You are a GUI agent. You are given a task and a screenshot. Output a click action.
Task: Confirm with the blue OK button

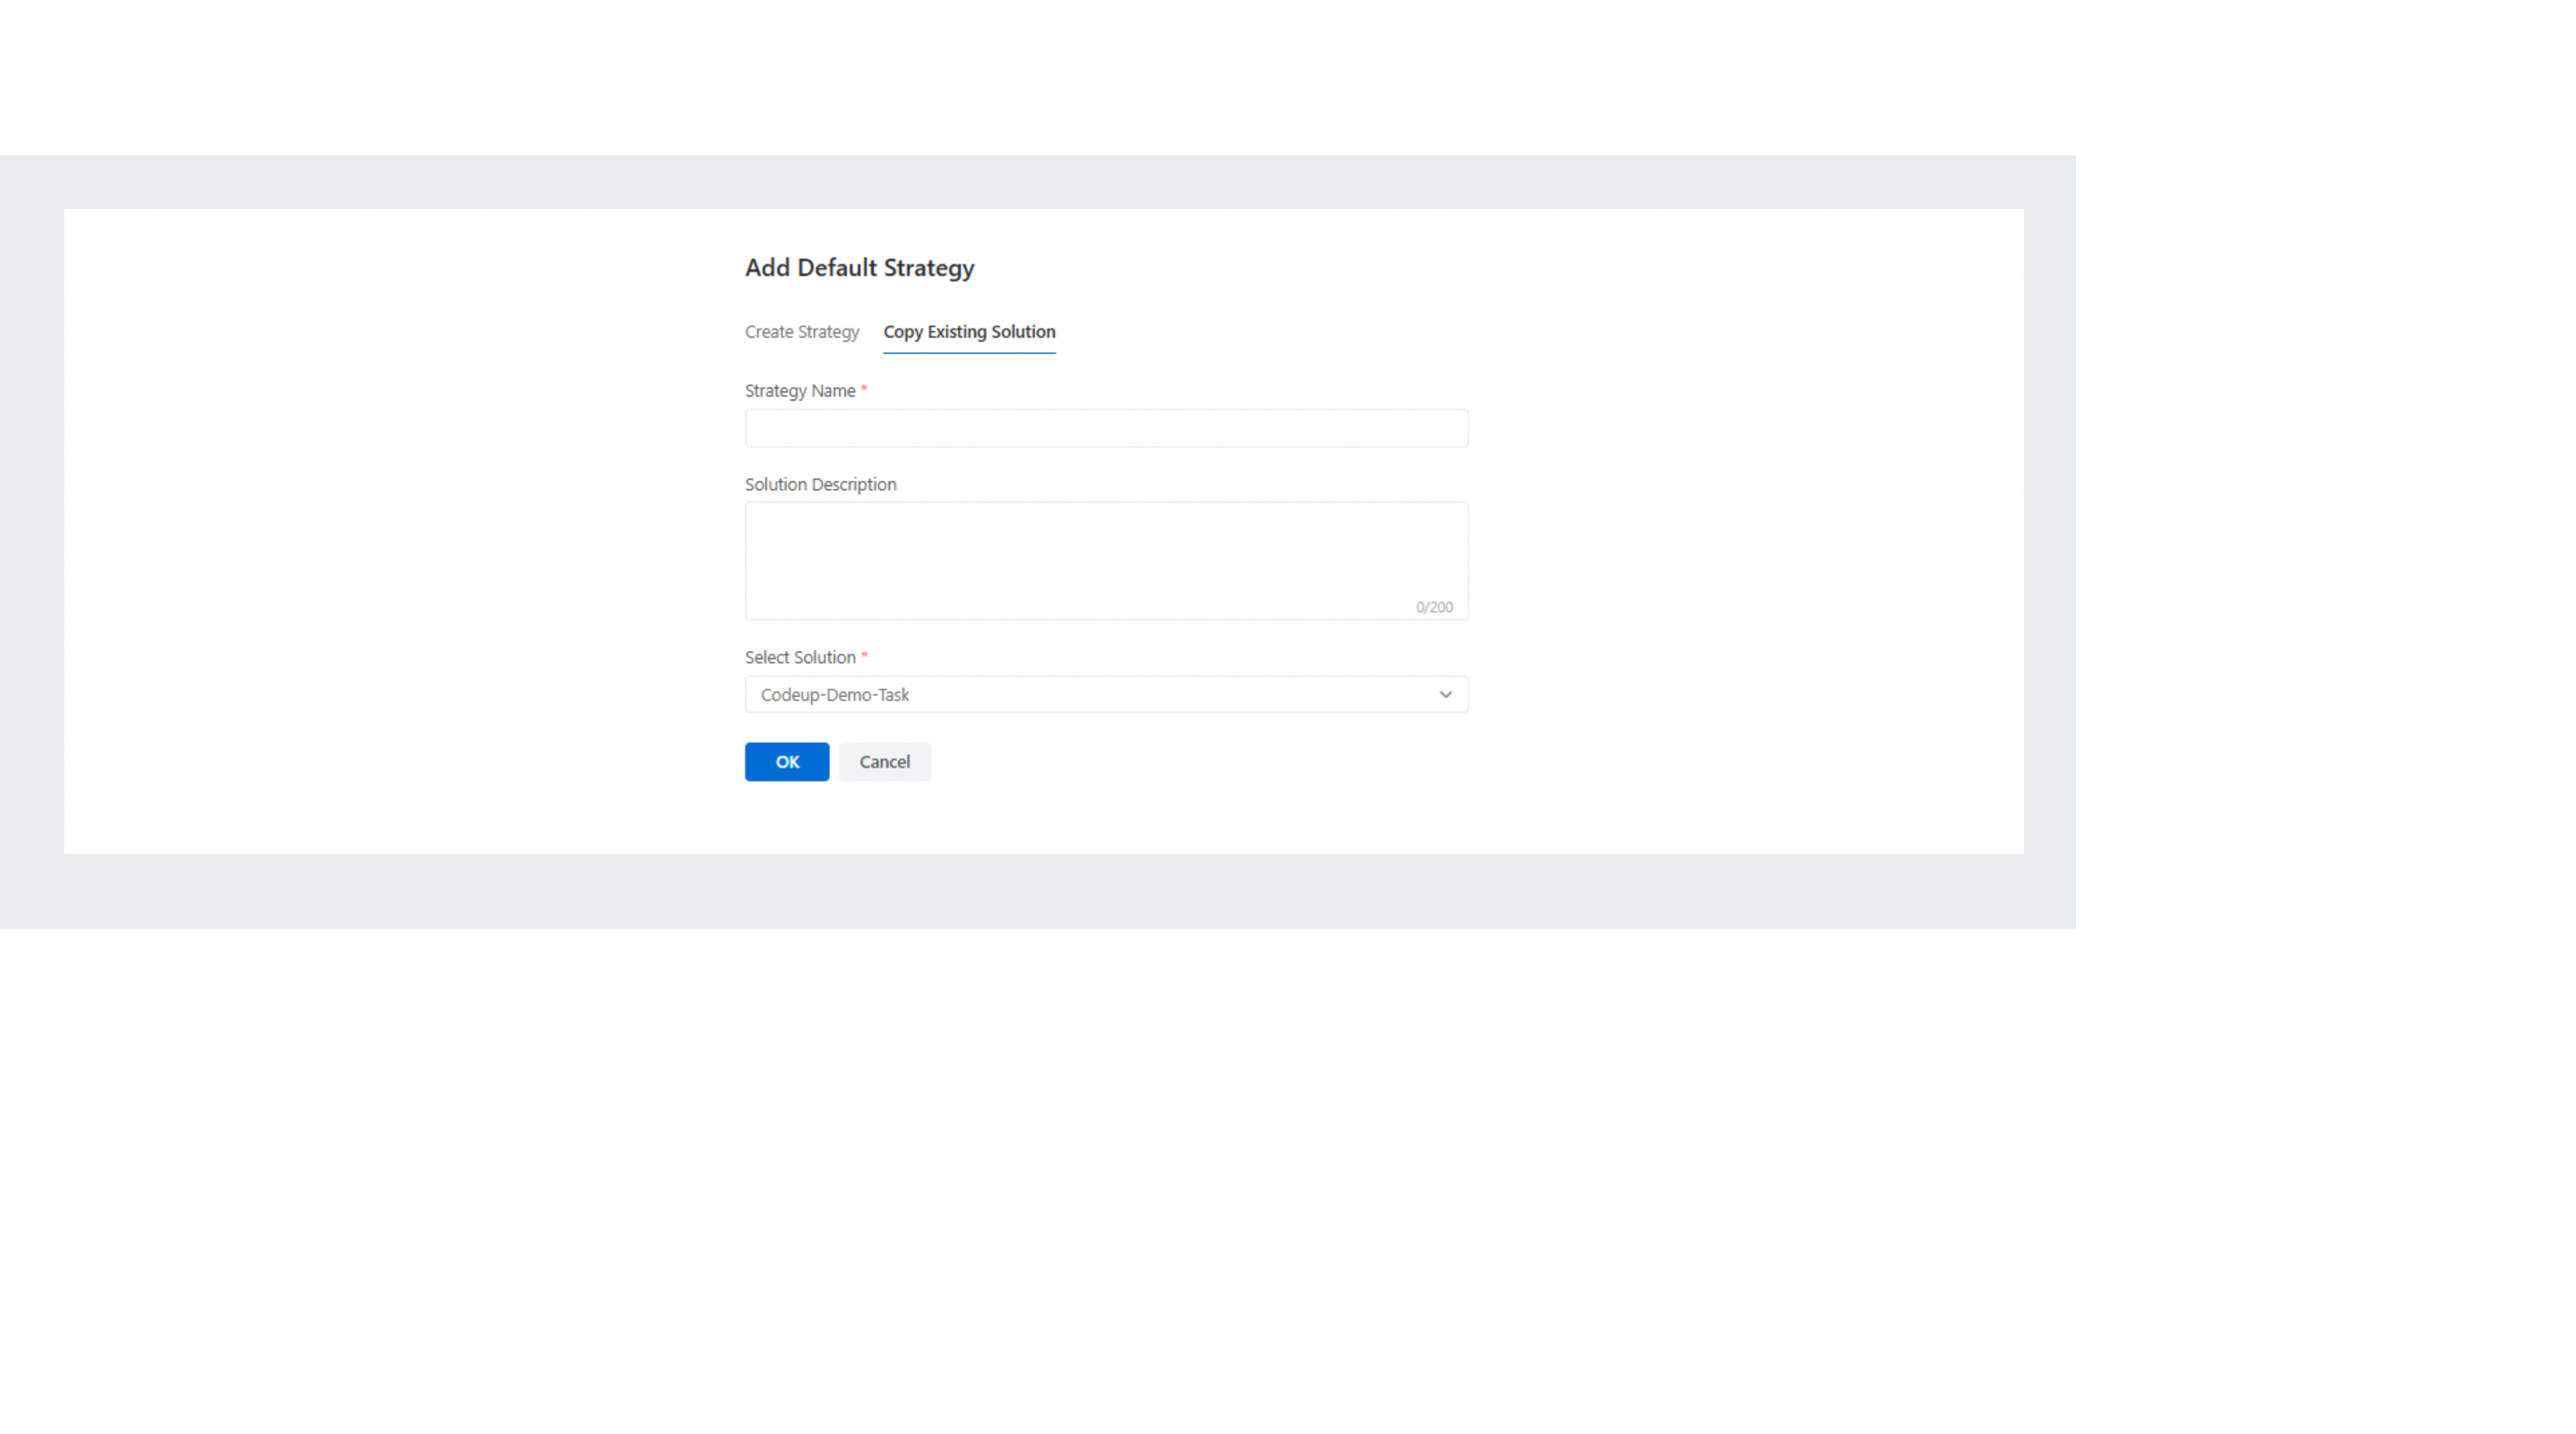point(786,762)
